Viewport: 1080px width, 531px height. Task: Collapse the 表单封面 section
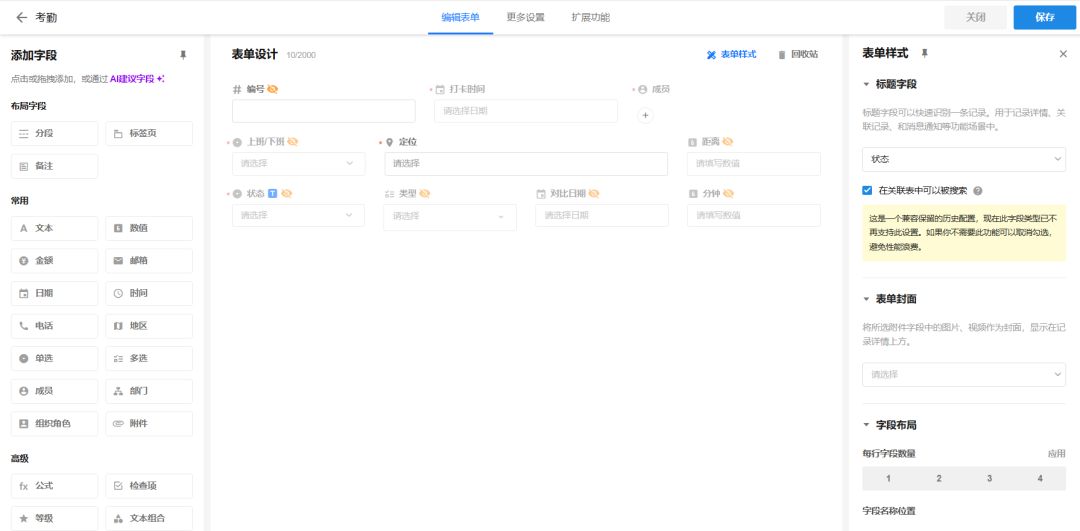click(x=866, y=299)
